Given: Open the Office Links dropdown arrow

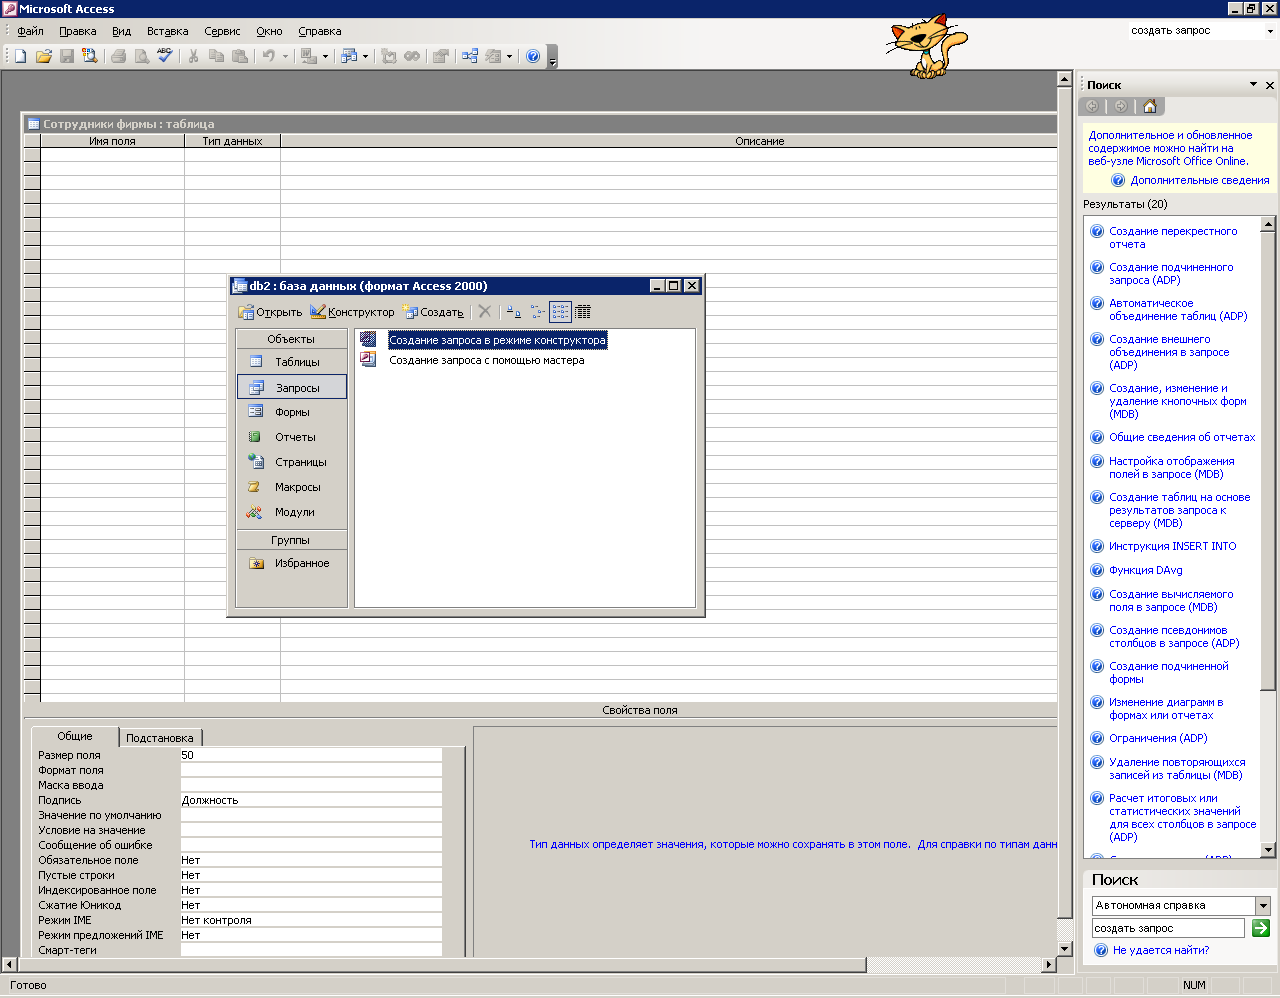Looking at the screenshot, I should tap(325, 56).
